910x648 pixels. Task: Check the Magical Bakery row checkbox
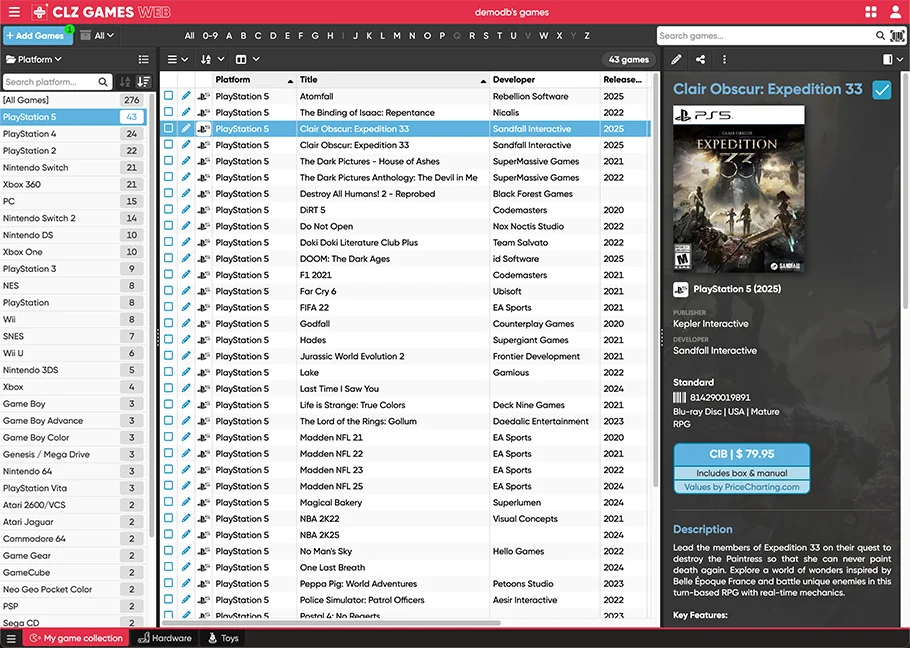coord(168,501)
